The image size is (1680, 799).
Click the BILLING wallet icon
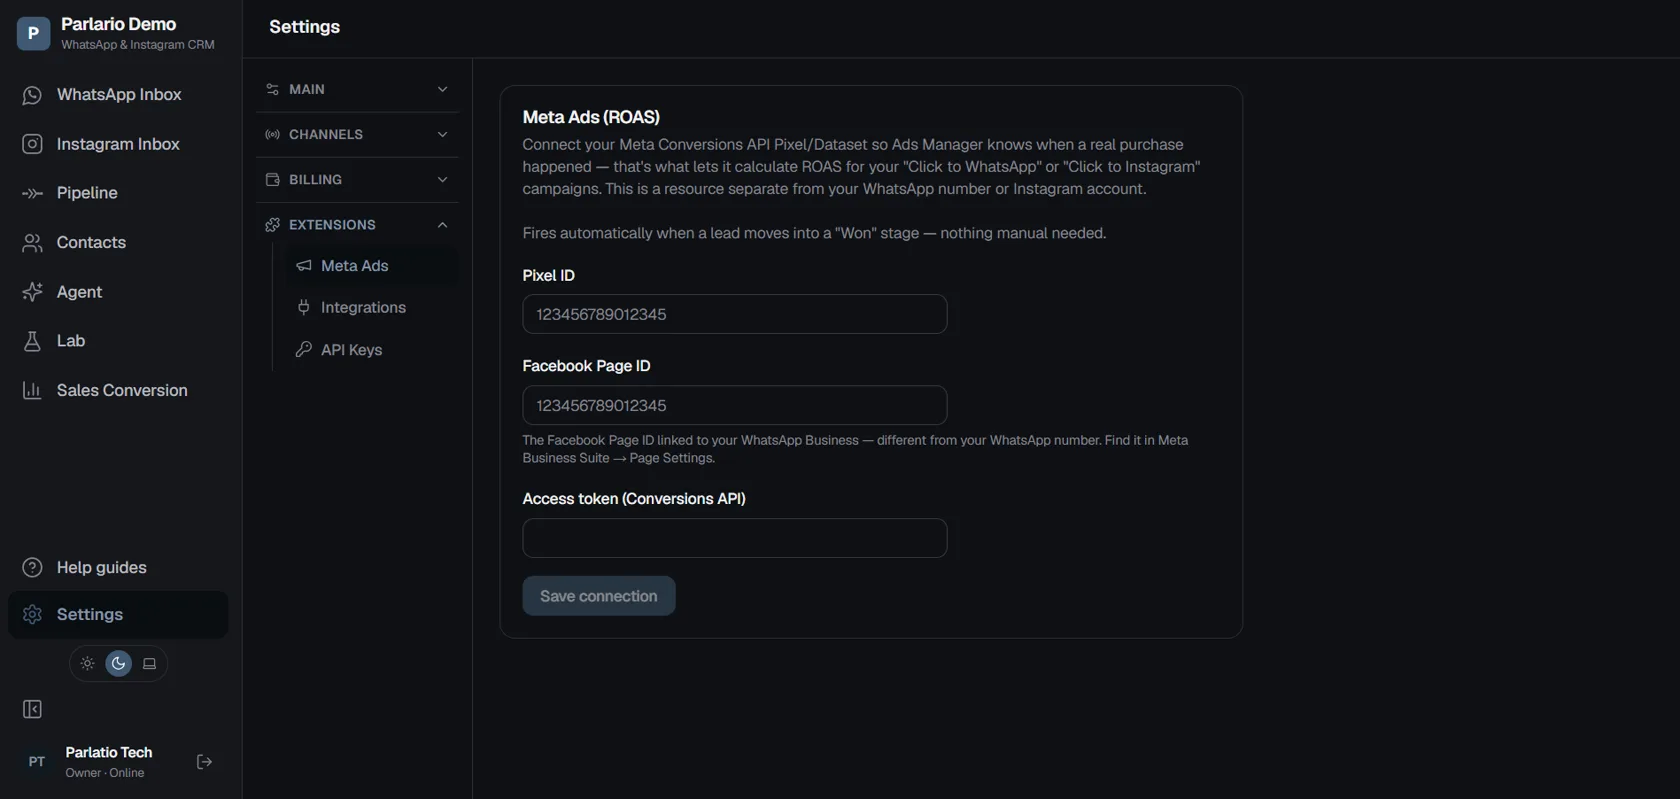(272, 180)
